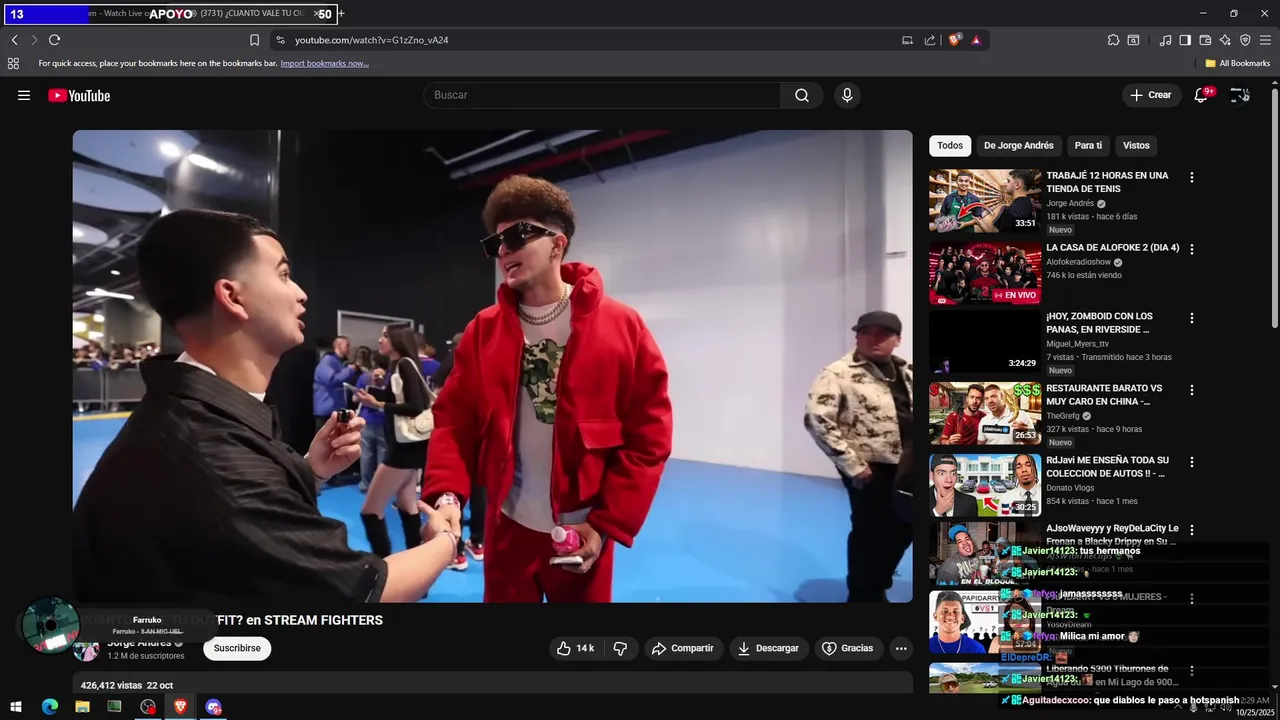1280x720 pixels.
Task: Open the account avatar menu
Action: [1240, 95]
